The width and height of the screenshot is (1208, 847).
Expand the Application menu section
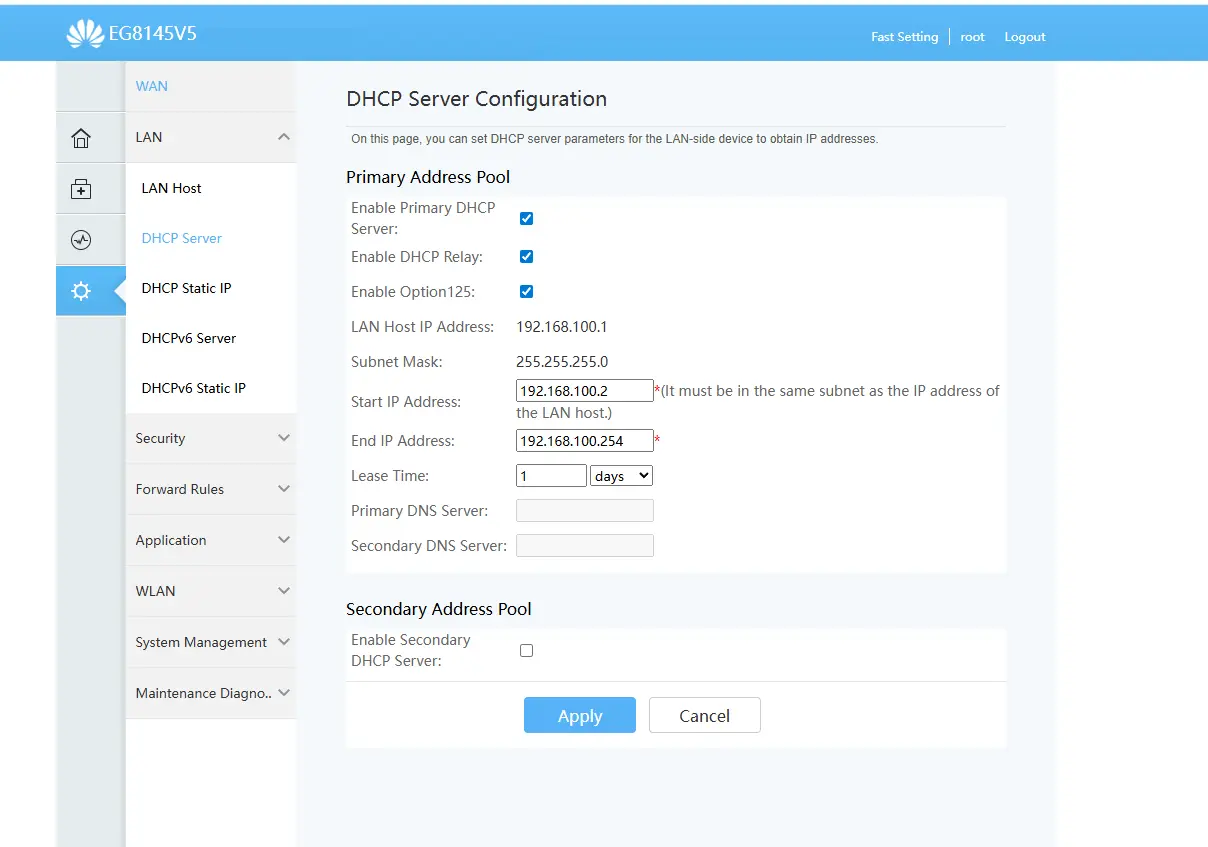[211, 540]
